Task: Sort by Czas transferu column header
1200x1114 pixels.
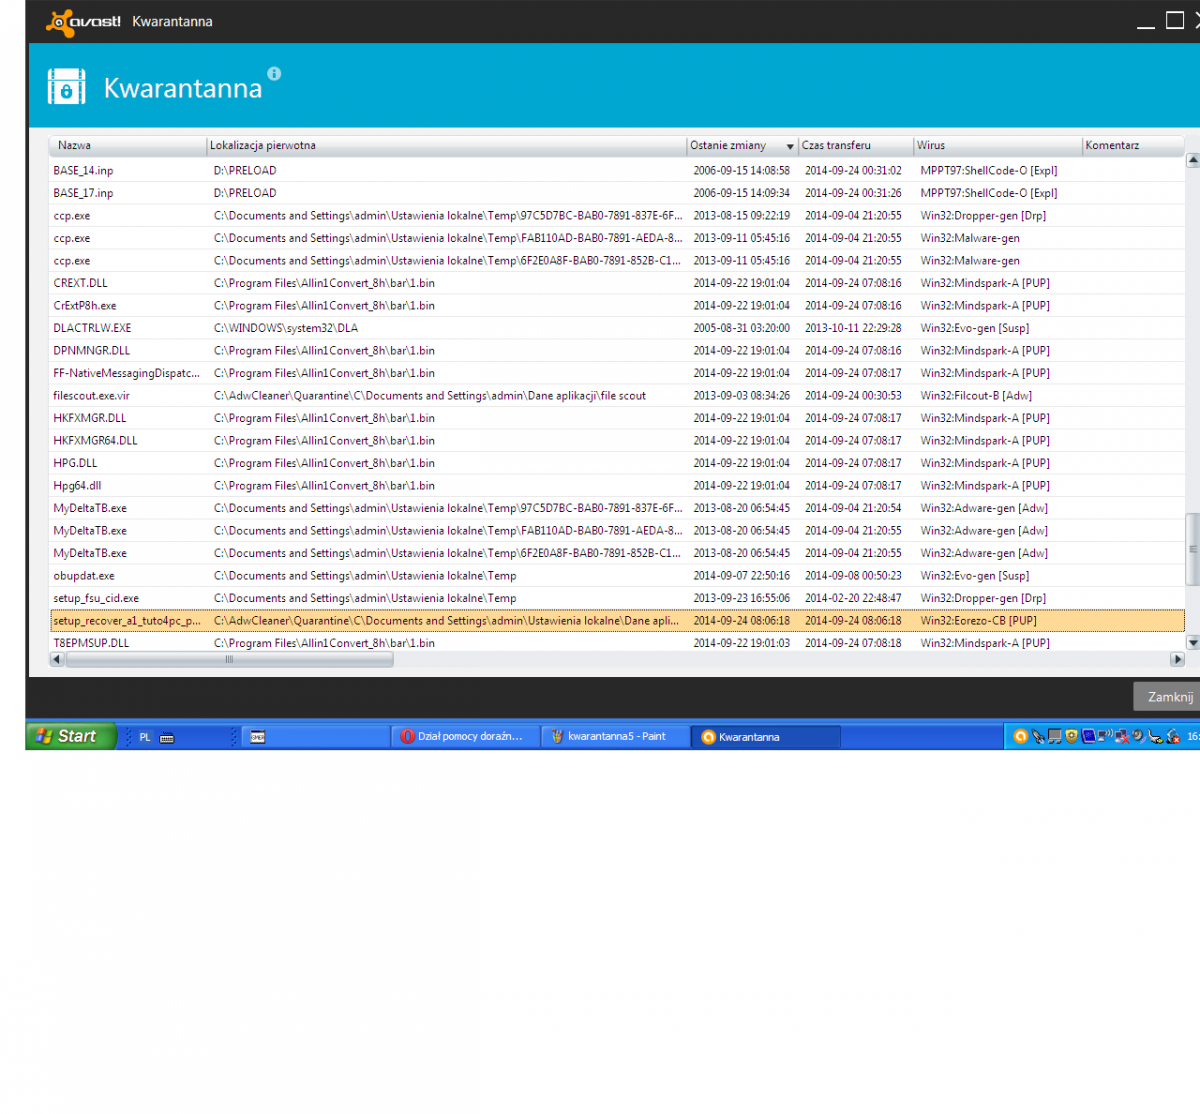Action: point(856,146)
